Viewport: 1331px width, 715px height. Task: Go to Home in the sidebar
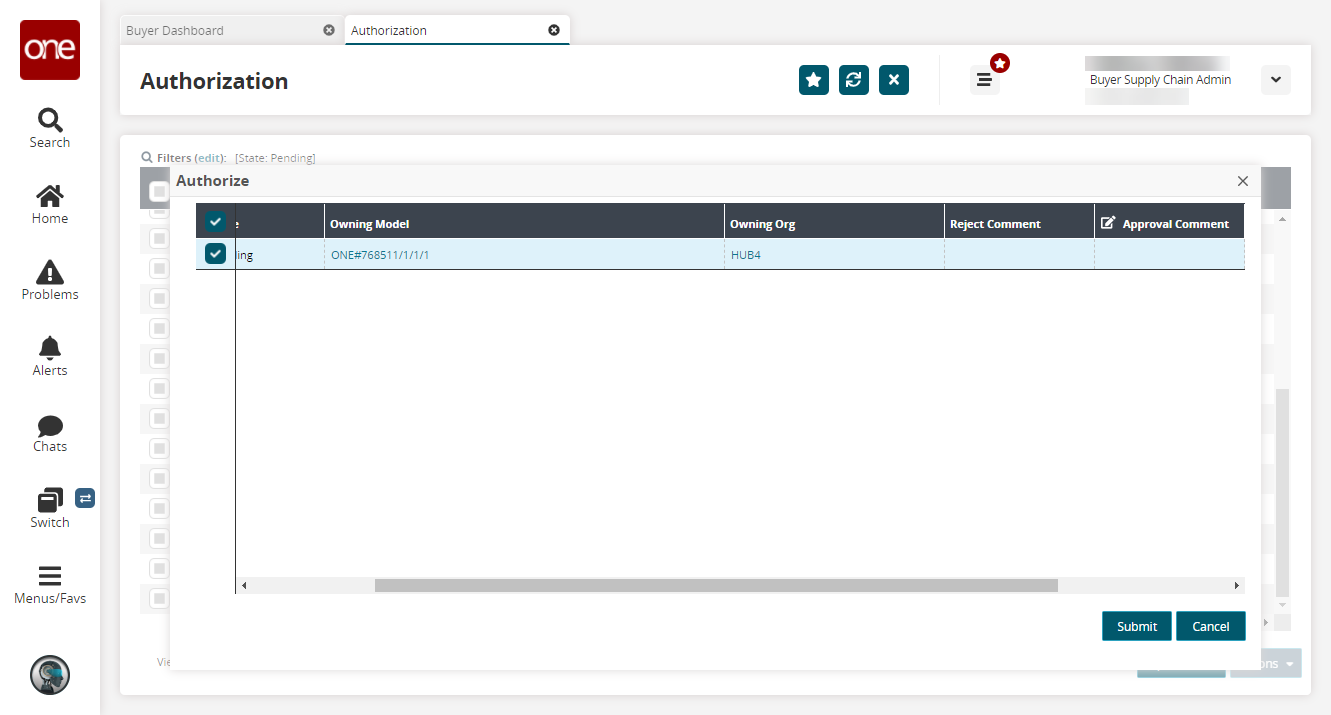tap(50, 204)
